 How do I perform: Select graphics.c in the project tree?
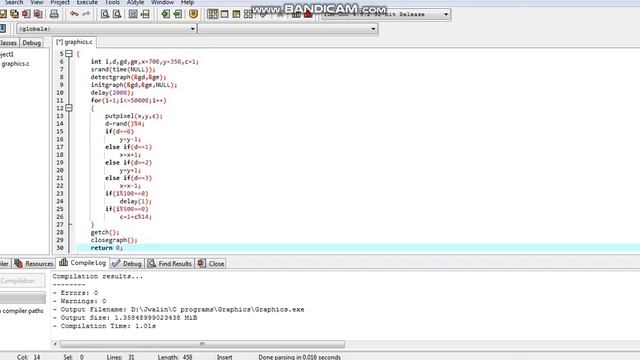[x=16, y=64]
